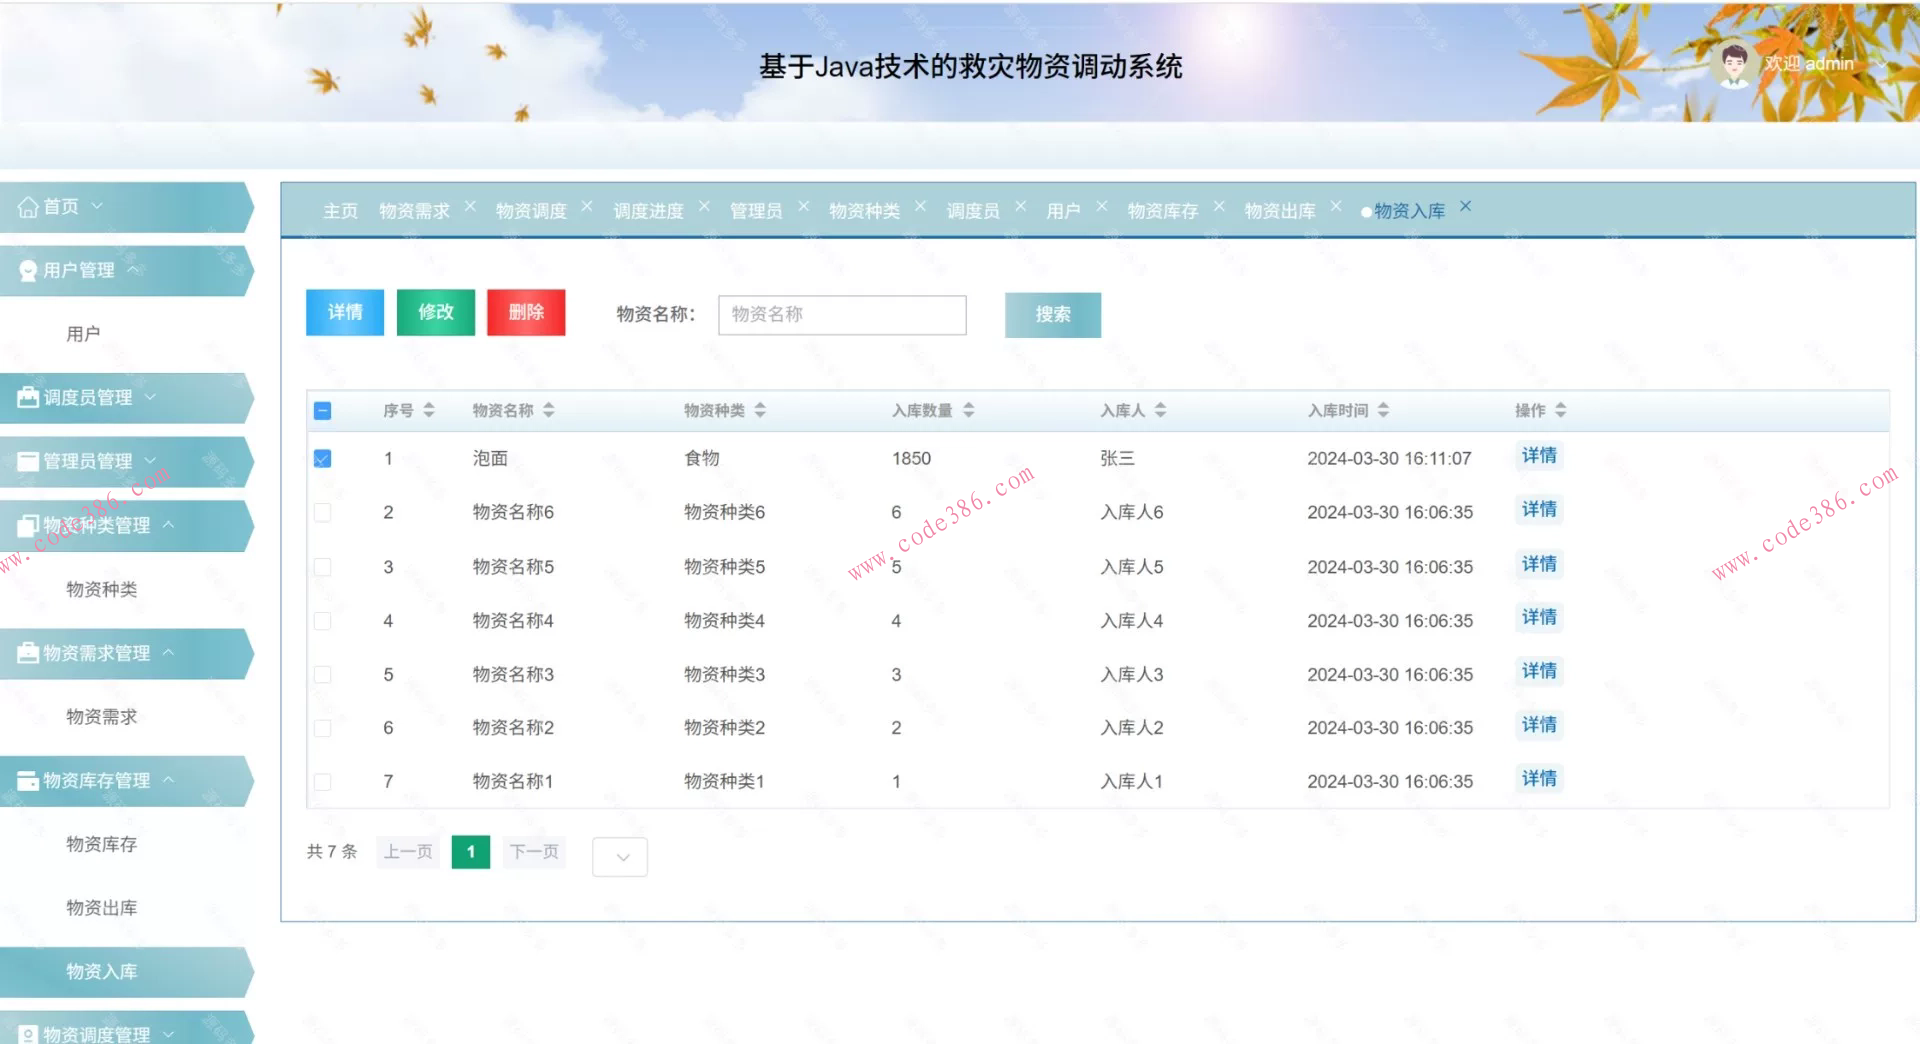The height and width of the screenshot is (1044, 1920).
Task: Click the red 删除 delete button
Action: (x=525, y=312)
